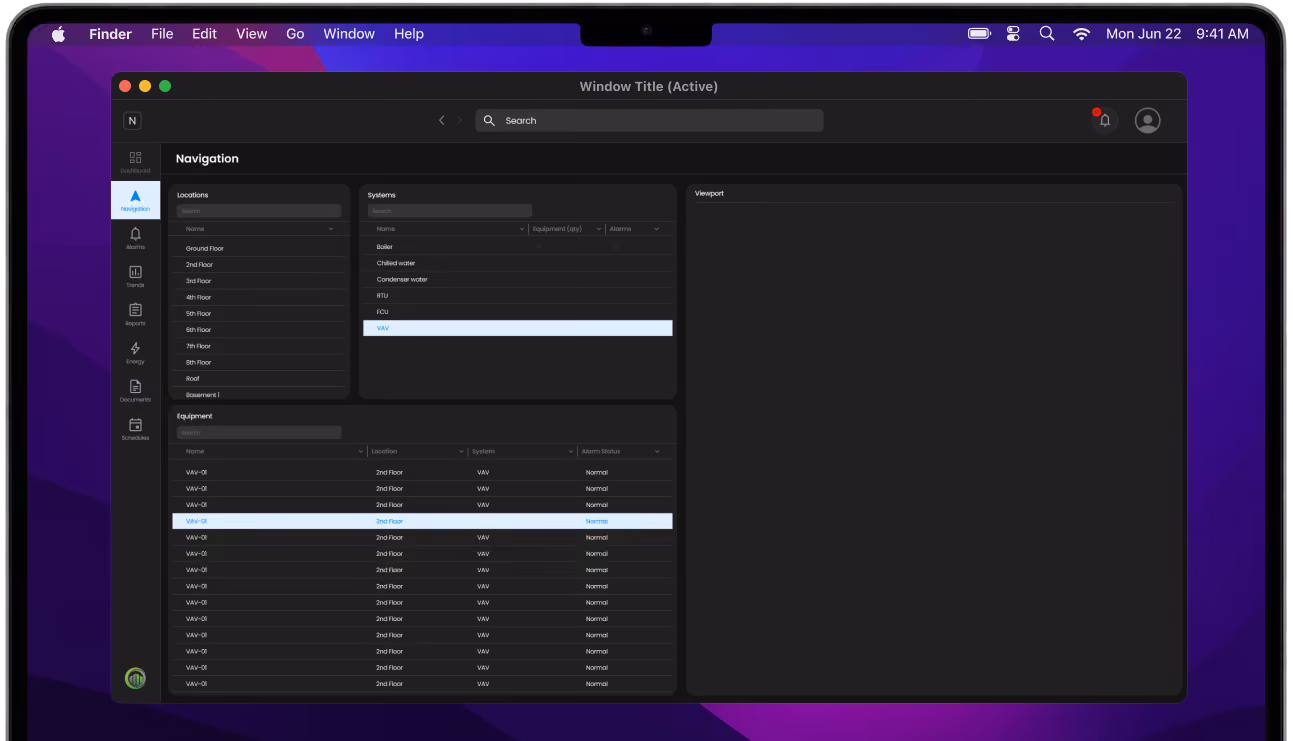
Task: Open the user profile avatar icon
Action: pos(1148,120)
